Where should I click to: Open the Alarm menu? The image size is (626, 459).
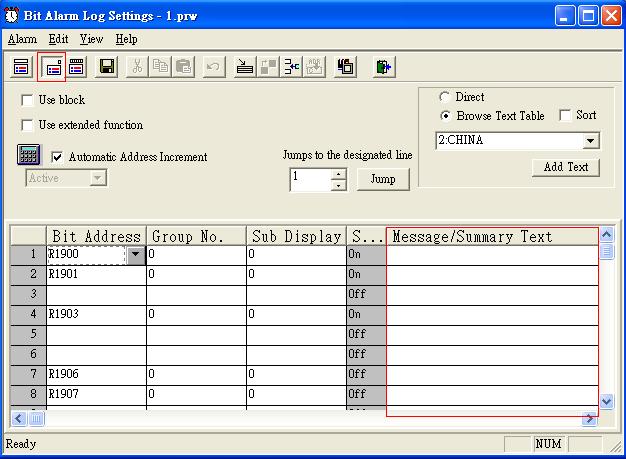pos(22,39)
